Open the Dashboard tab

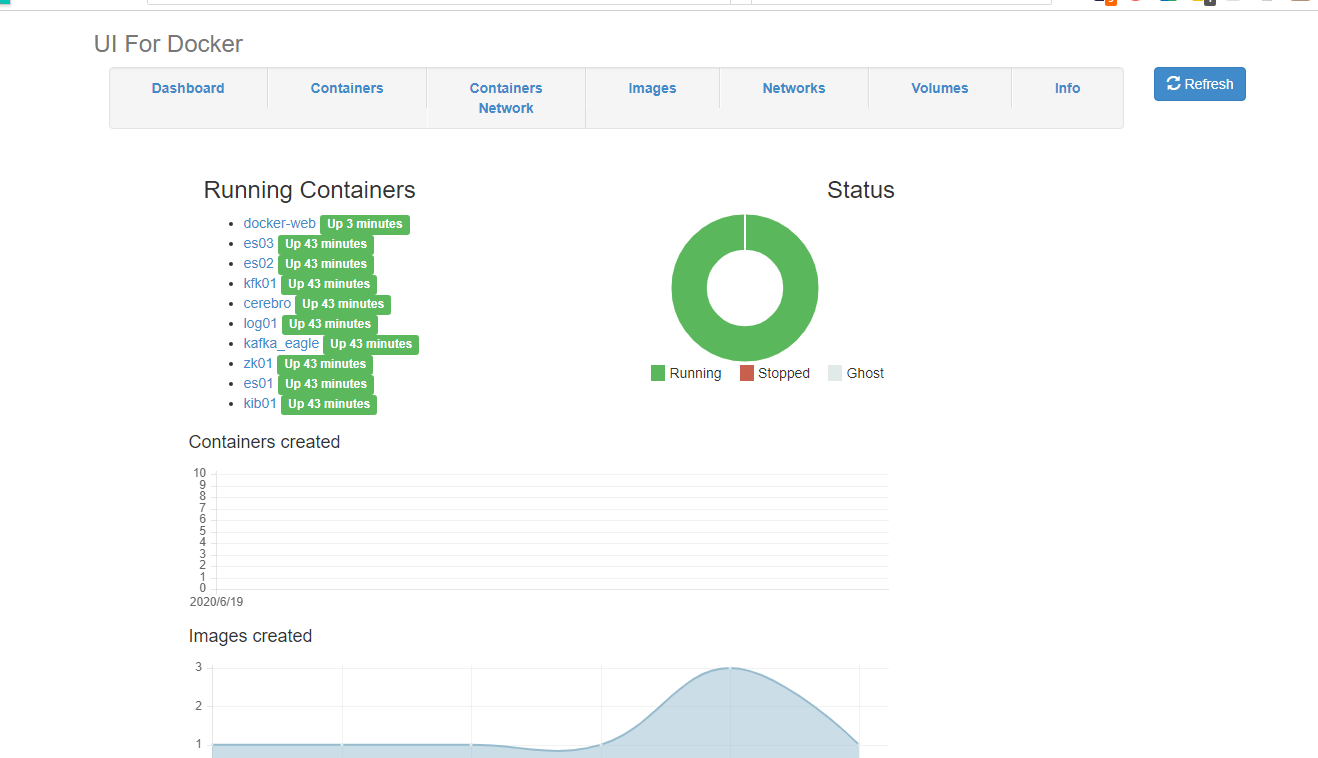coord(188,88)
